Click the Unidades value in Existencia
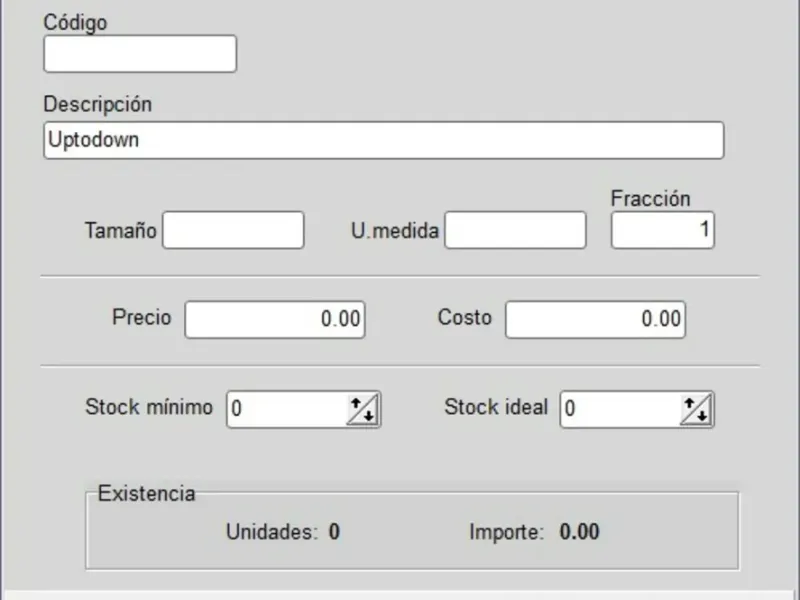 [335, 531]
